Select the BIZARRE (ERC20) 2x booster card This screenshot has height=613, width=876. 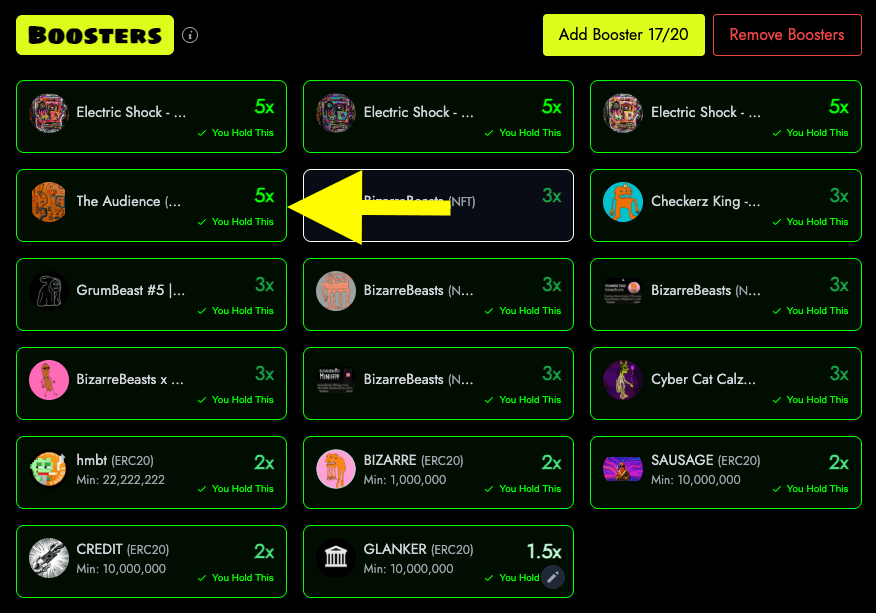click(x=439, y=472)
